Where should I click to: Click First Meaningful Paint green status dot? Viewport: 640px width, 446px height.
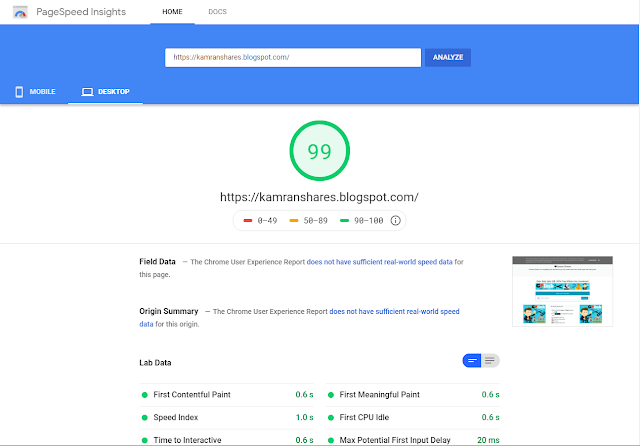tap(331, 395)
